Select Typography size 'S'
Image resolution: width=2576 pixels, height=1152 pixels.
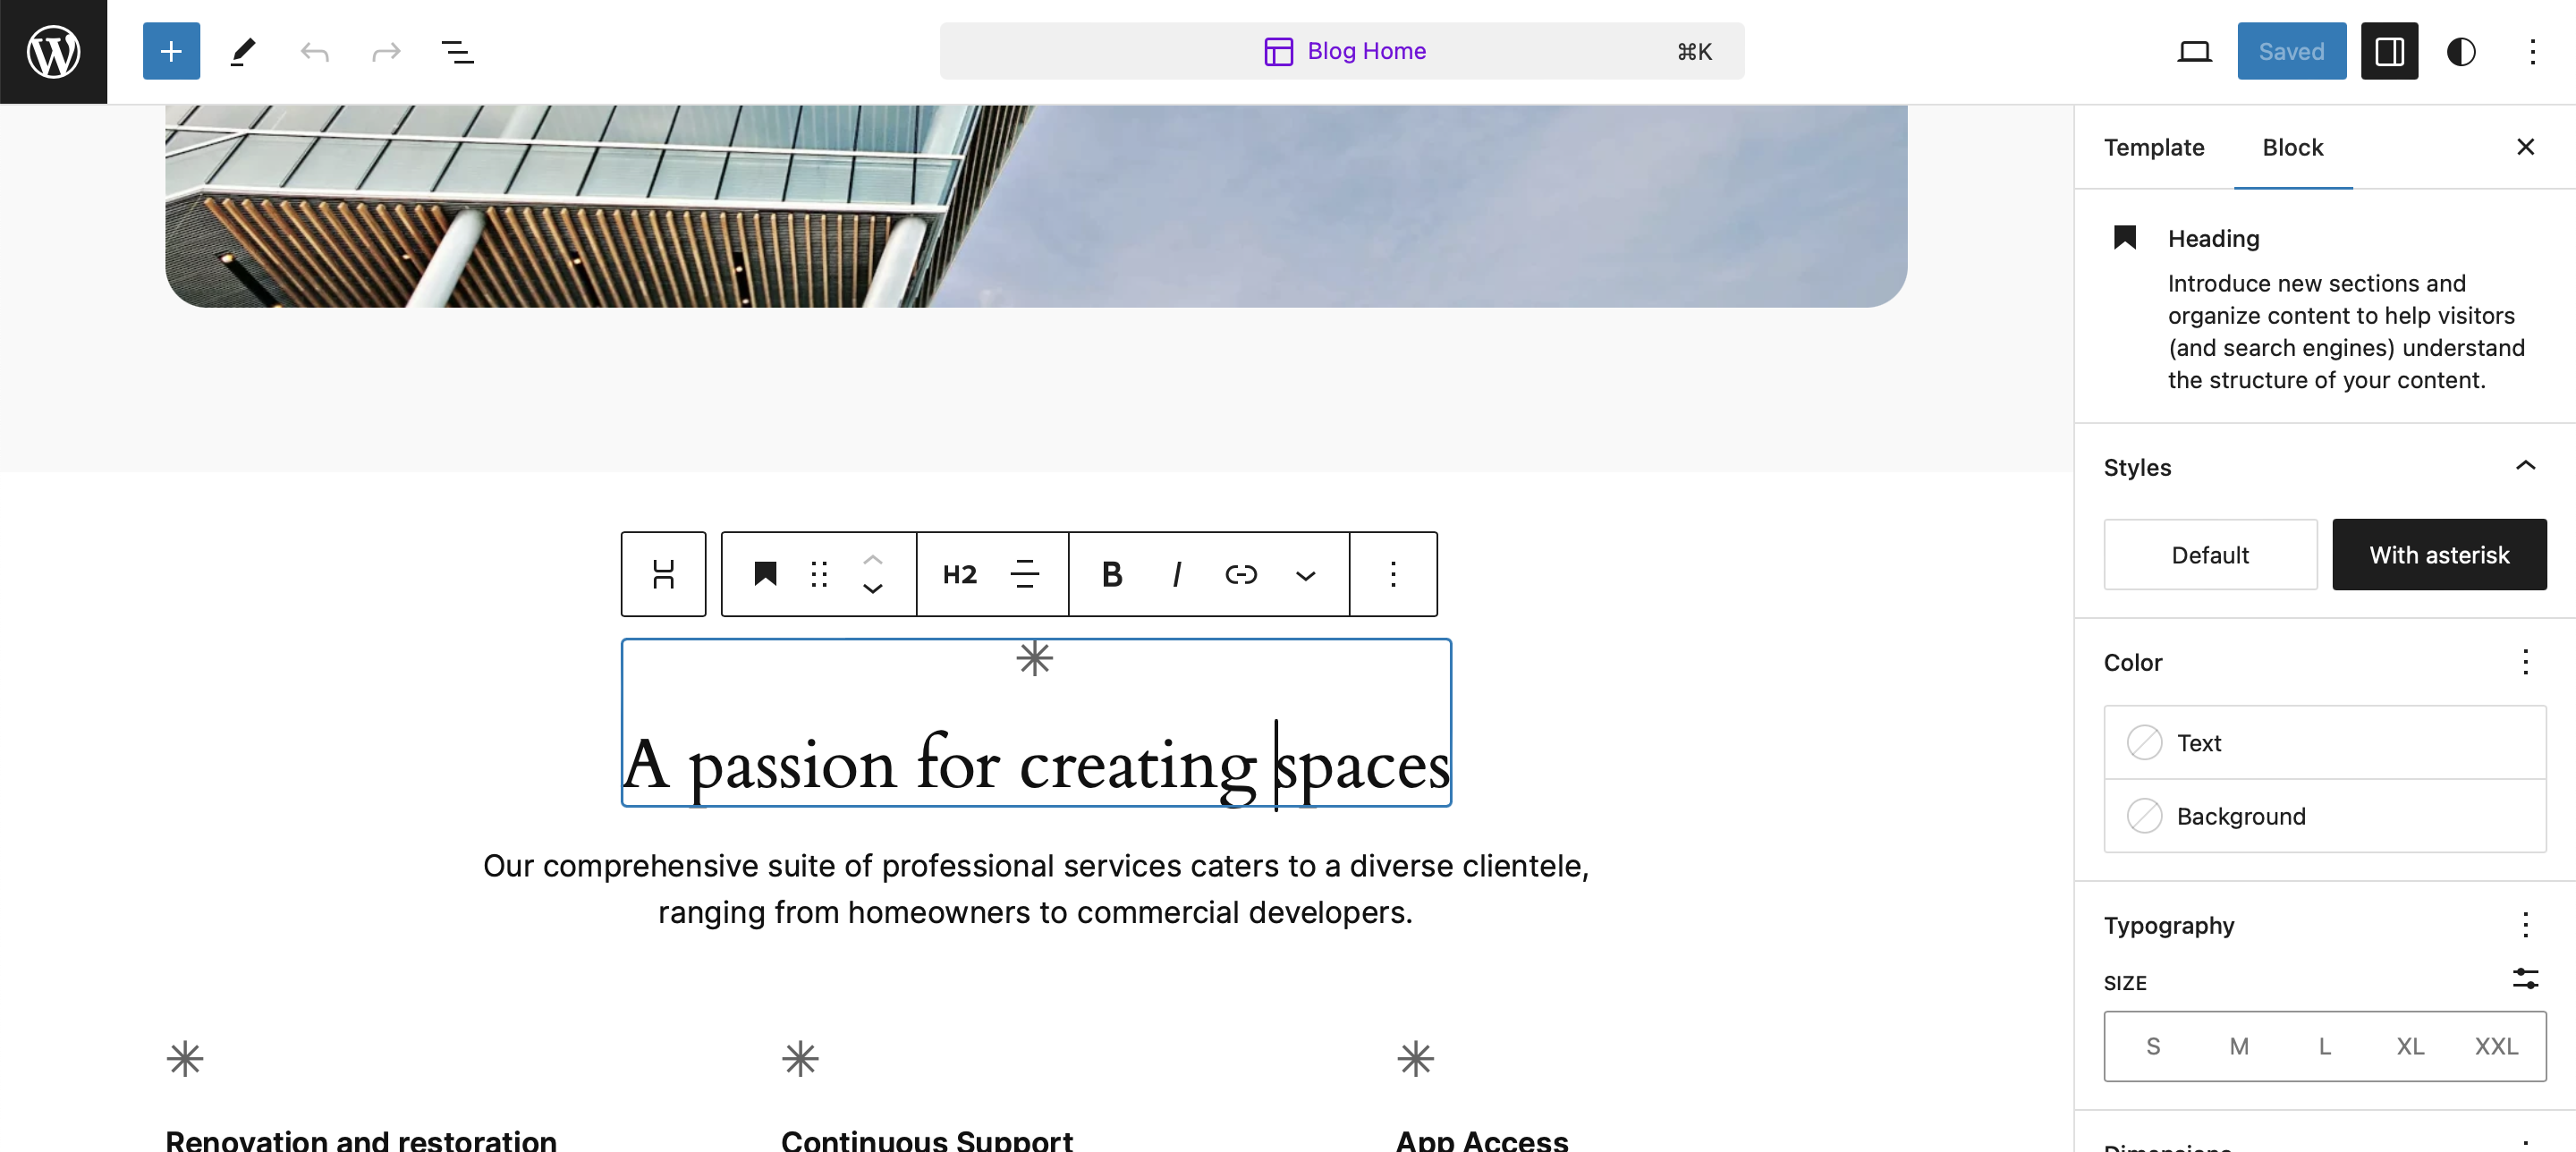click(x=2152, y=1046)
